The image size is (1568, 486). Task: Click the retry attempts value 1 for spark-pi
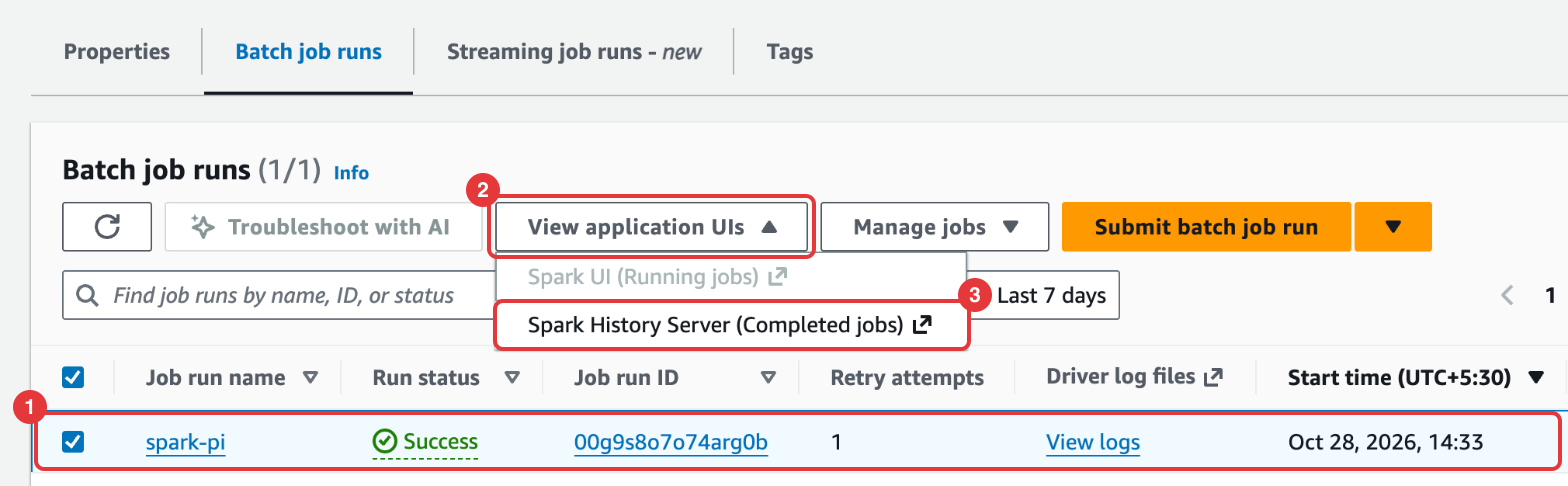tap(836, 442)
